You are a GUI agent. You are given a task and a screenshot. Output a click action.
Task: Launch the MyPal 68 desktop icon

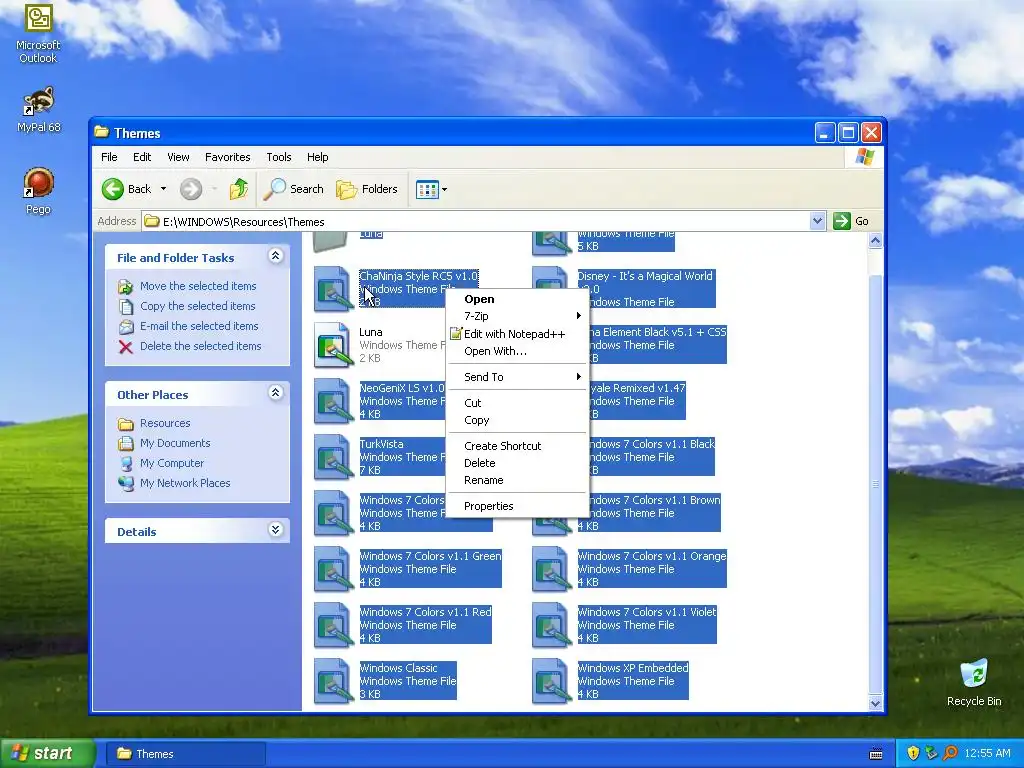click(38, 109)
